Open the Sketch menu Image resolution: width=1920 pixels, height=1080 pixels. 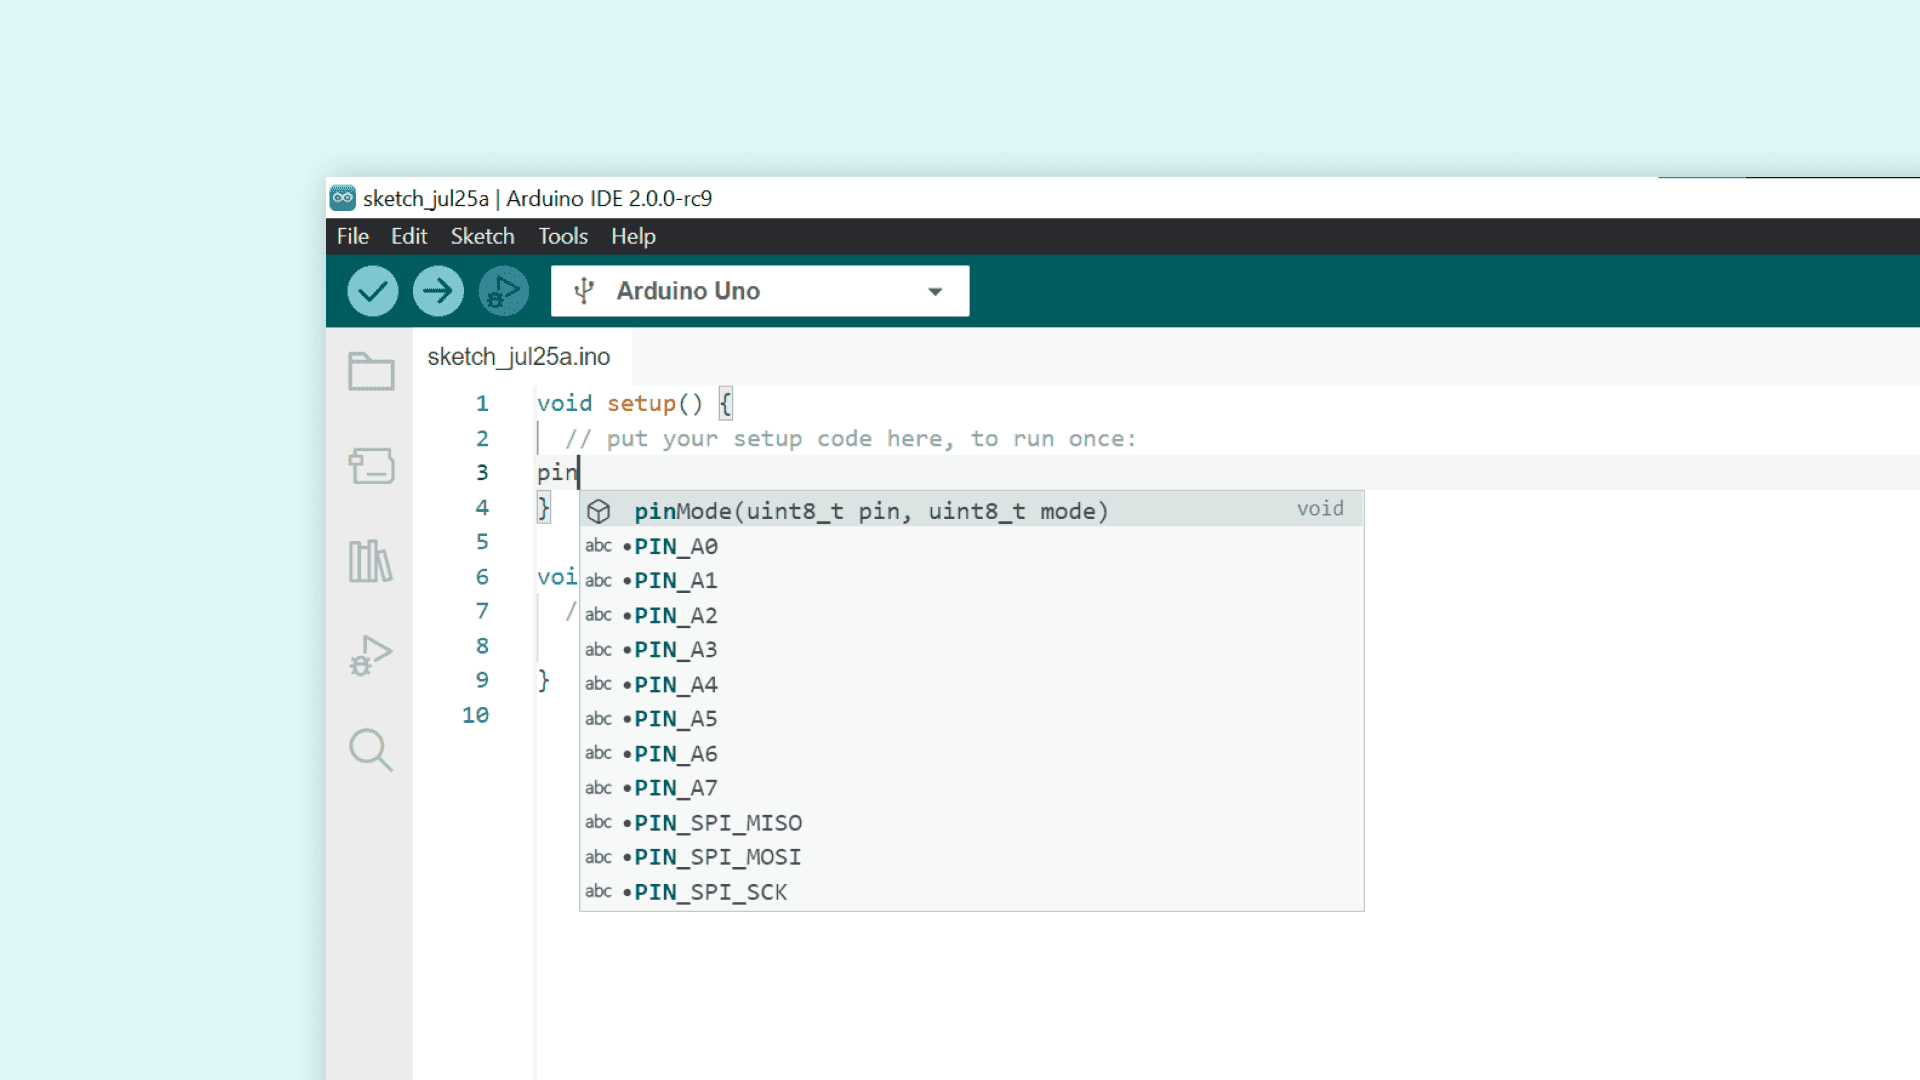coord(482,236)
